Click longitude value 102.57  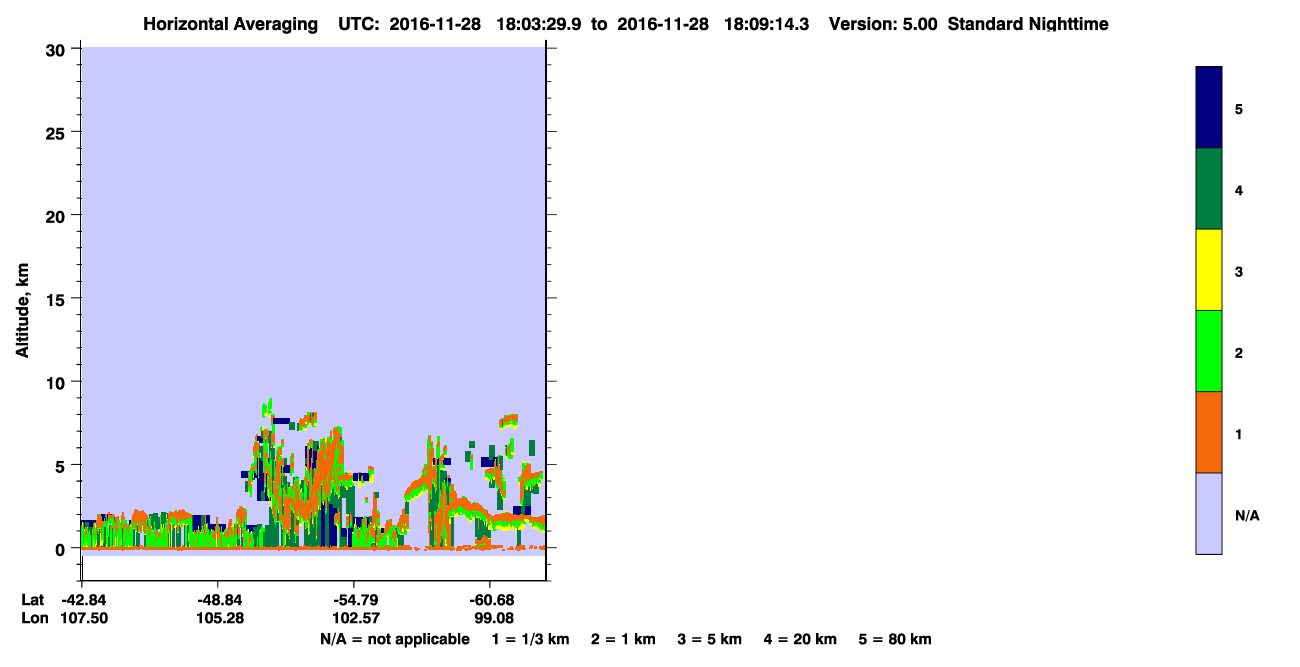coord(357,618)
